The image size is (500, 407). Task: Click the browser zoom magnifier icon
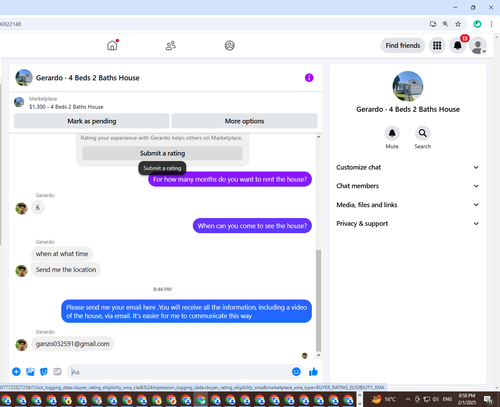(x=445, y=24)
